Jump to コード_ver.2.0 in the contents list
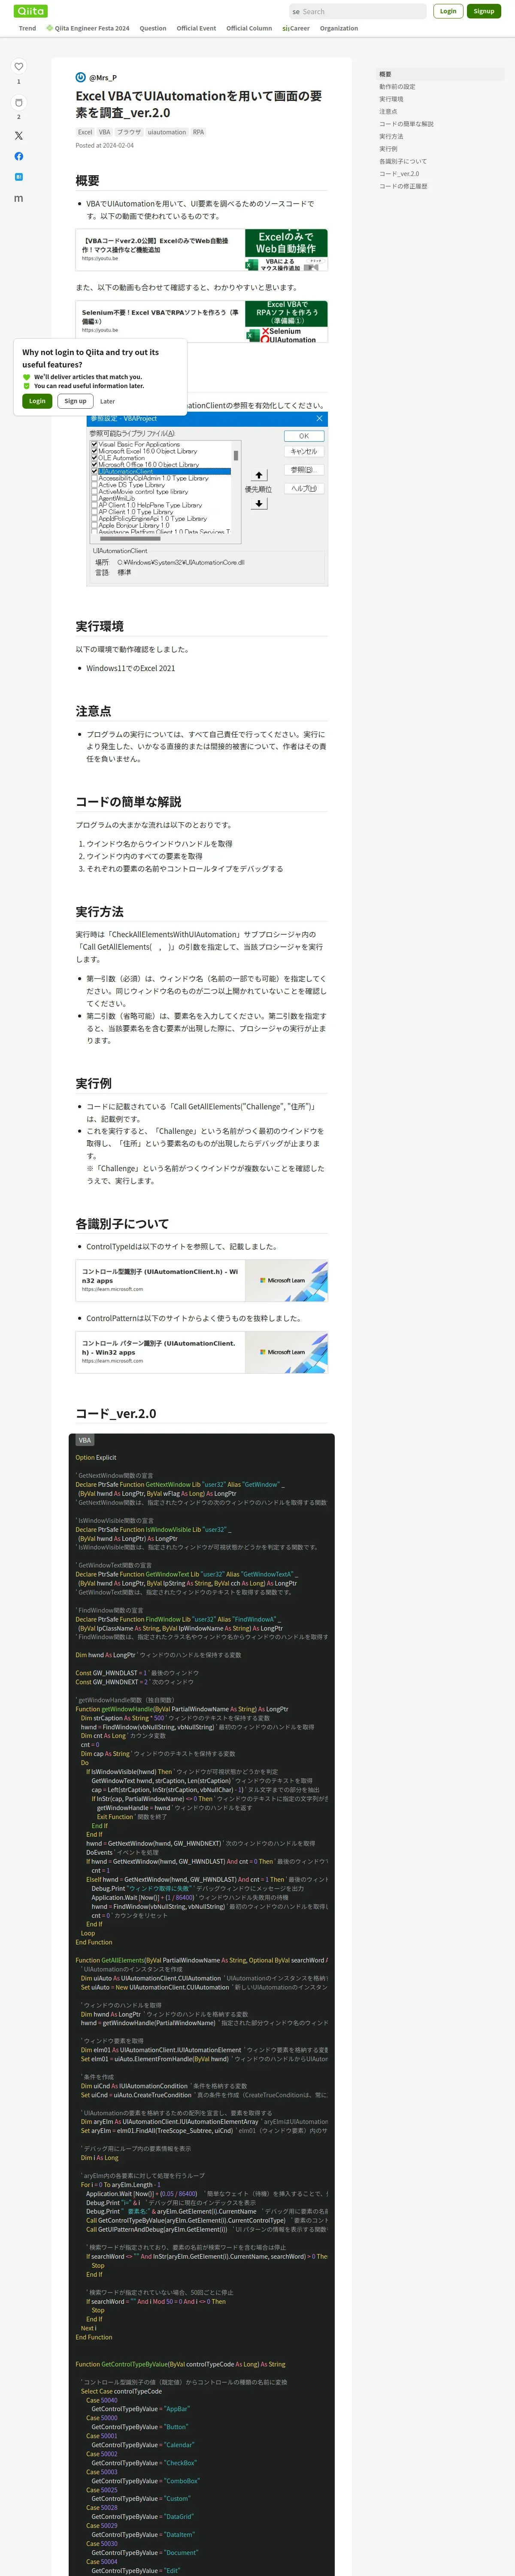Image resolution: width=515 pixels, height=2576 pixels. coord(399,174)
